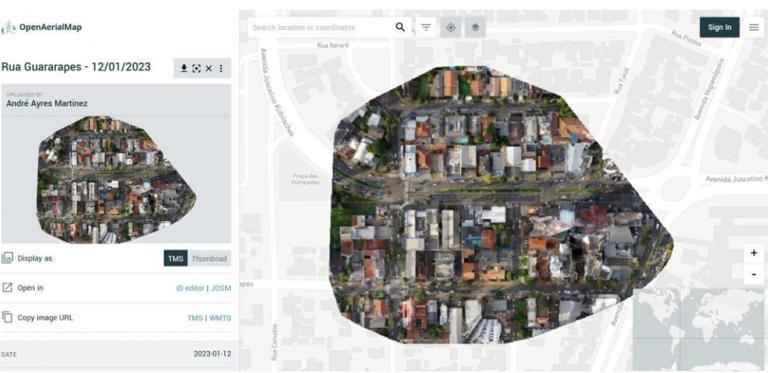Open imagery in JOSM
Screen dimensions: 768x373
coord(221,288)
